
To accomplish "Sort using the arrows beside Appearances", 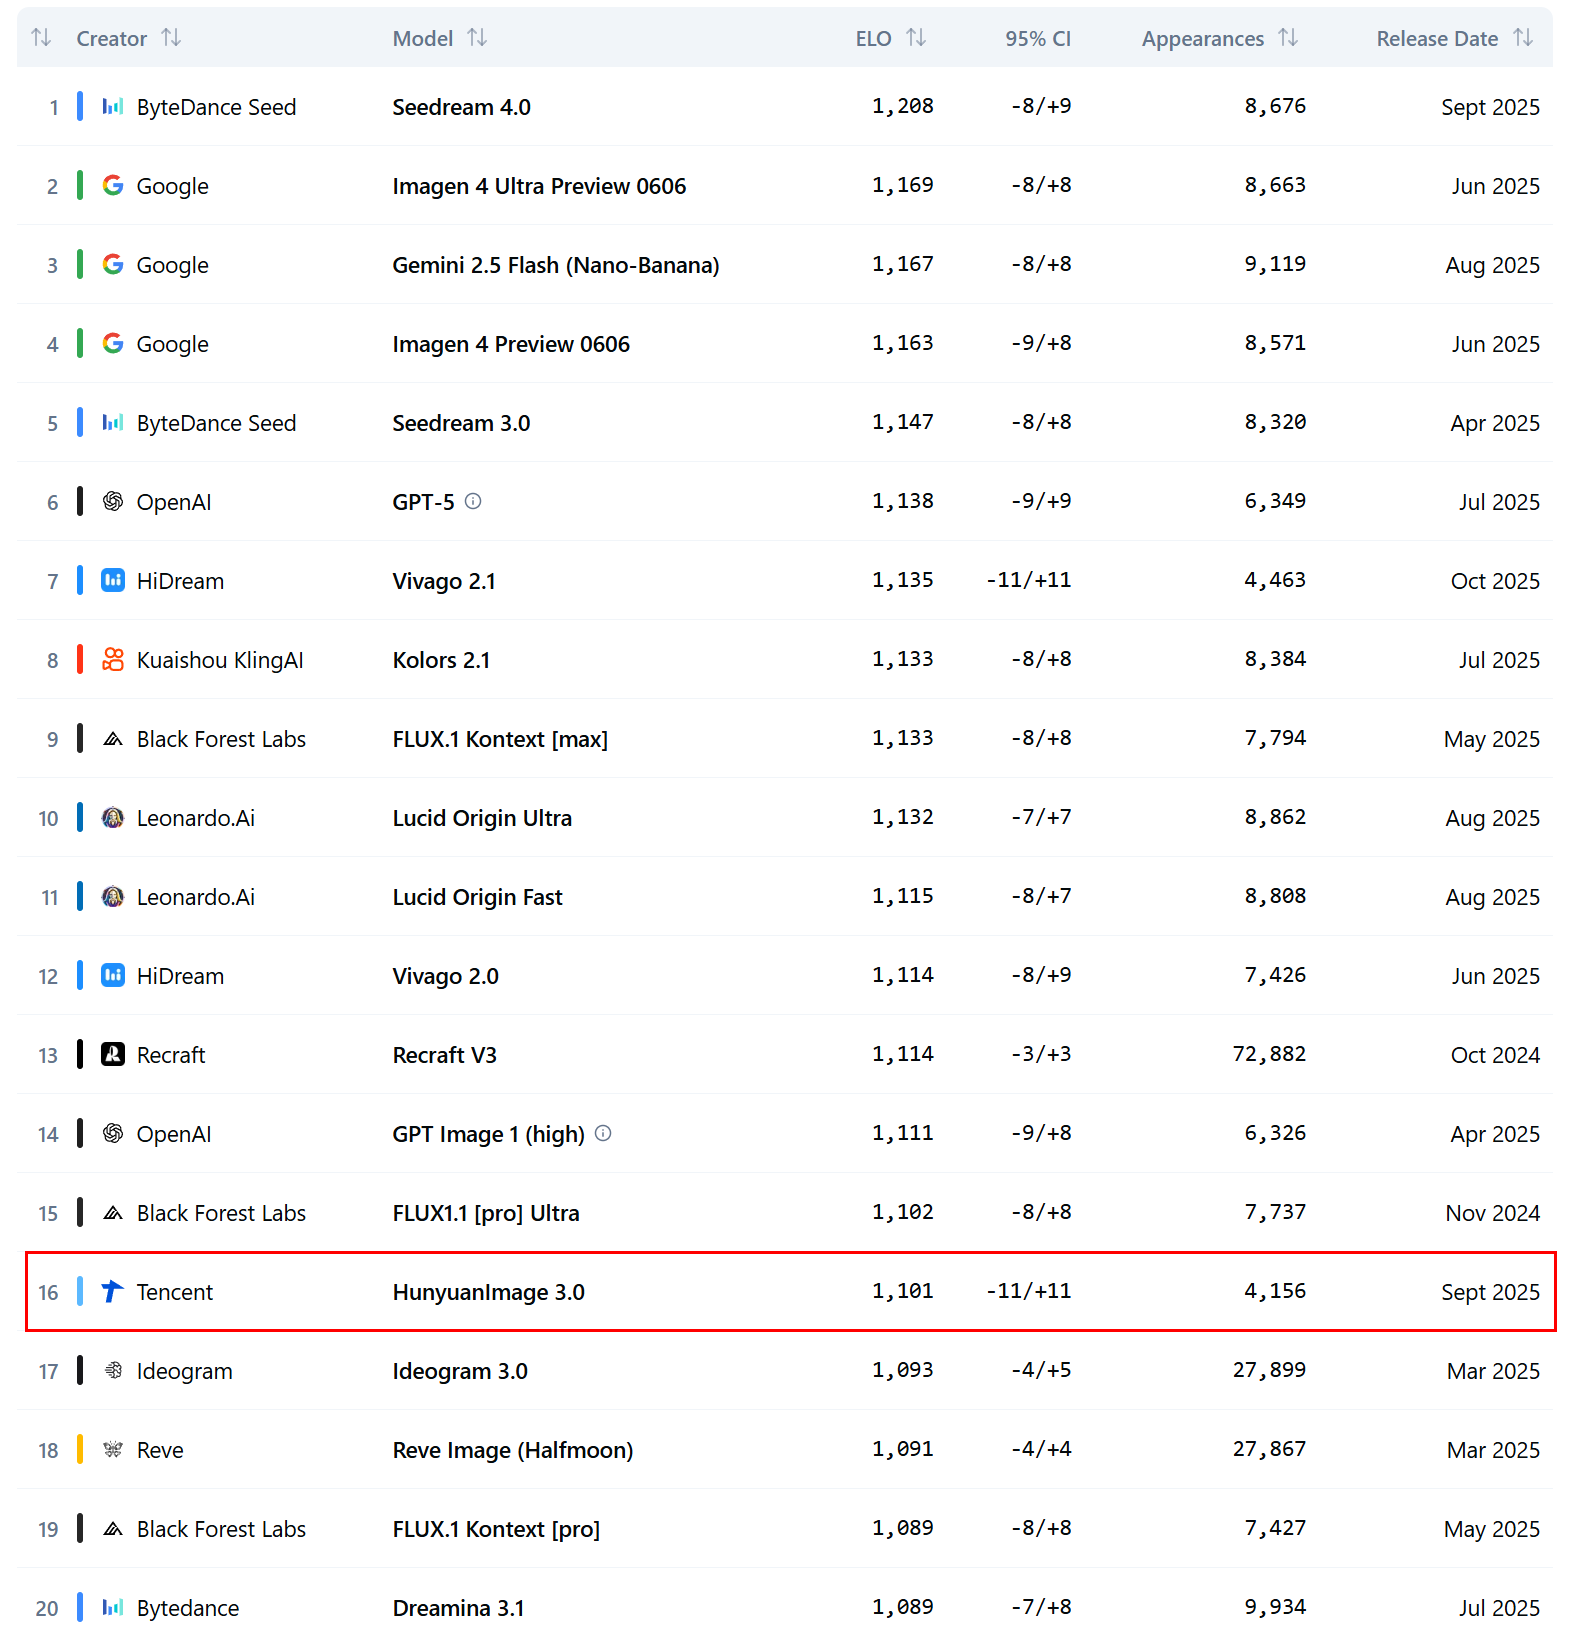I will pyautogui.click(x=1288, y=38).
